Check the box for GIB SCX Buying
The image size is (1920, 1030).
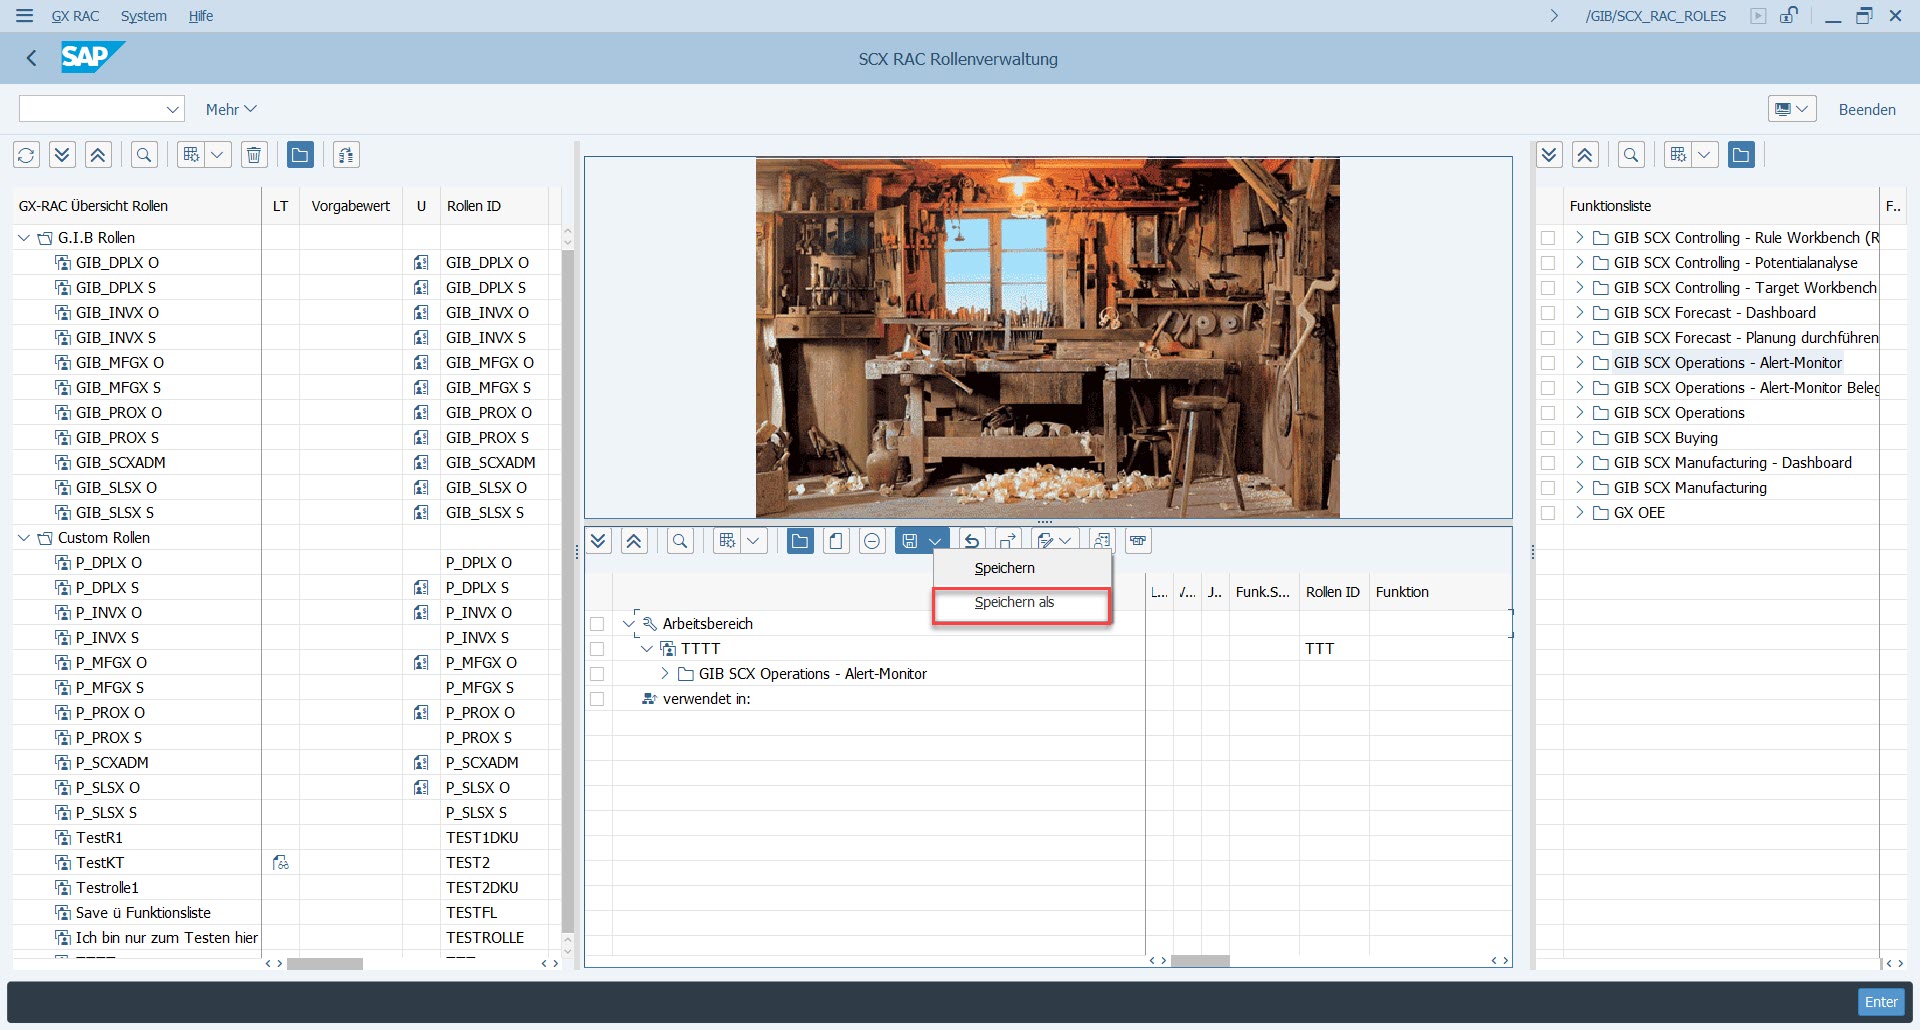coord(1548,438)
